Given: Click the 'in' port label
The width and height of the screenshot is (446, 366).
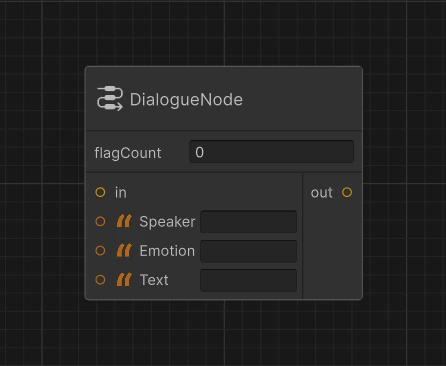Looking at the screenshot, I should point(121,193).
